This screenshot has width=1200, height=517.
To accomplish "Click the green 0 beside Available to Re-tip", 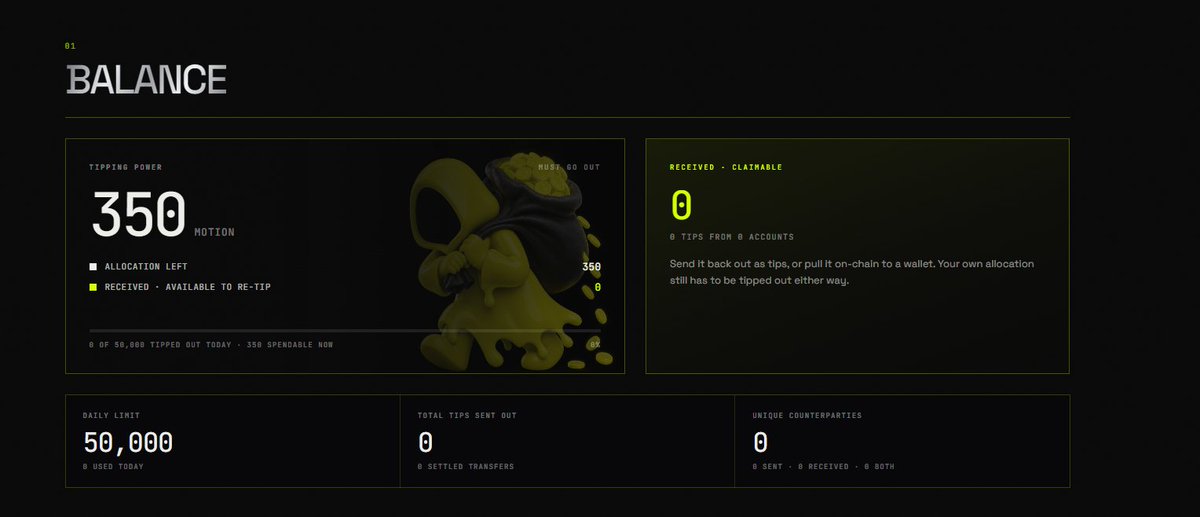I will pyautogui.click(x=598, y=287).
